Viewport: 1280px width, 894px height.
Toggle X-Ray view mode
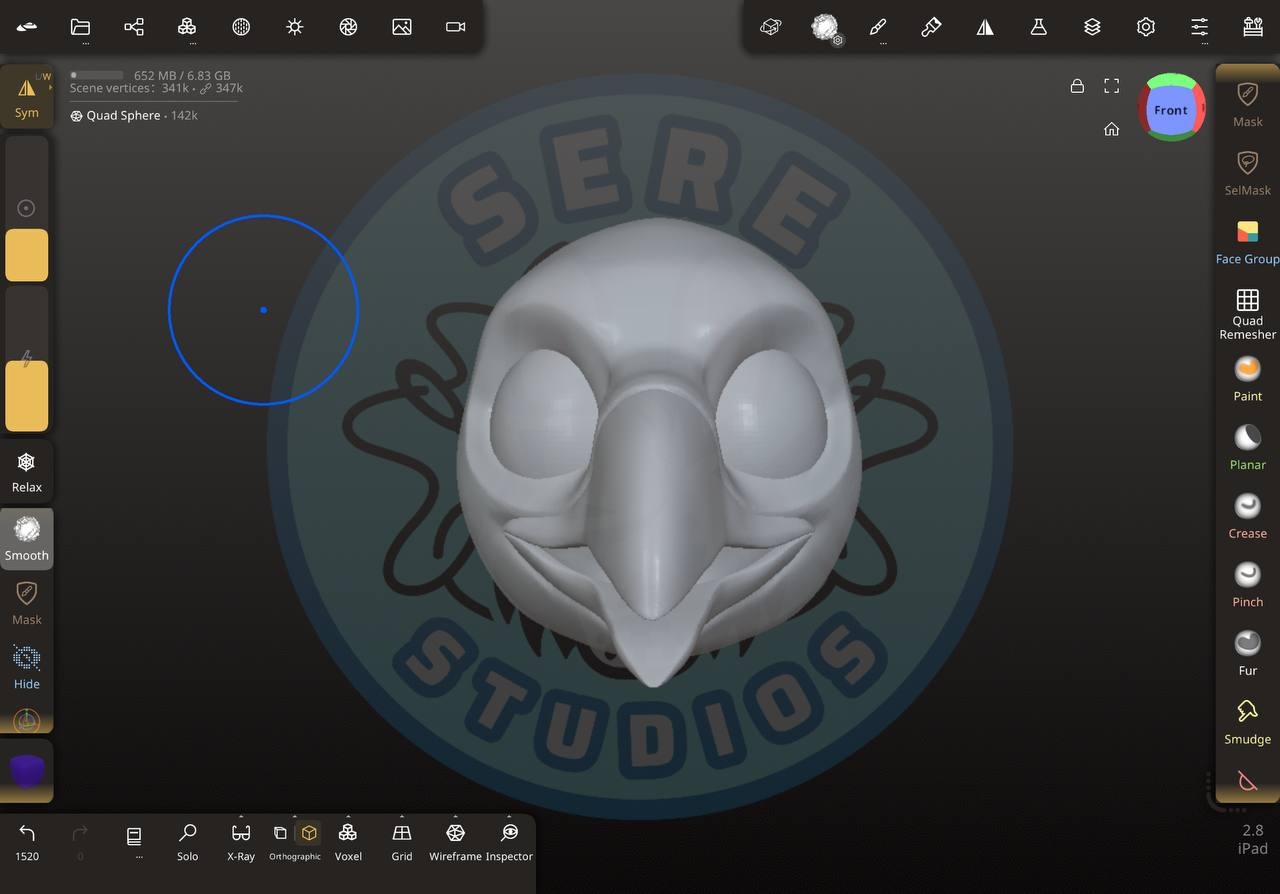pyautogui.click(x=241, y=840)
